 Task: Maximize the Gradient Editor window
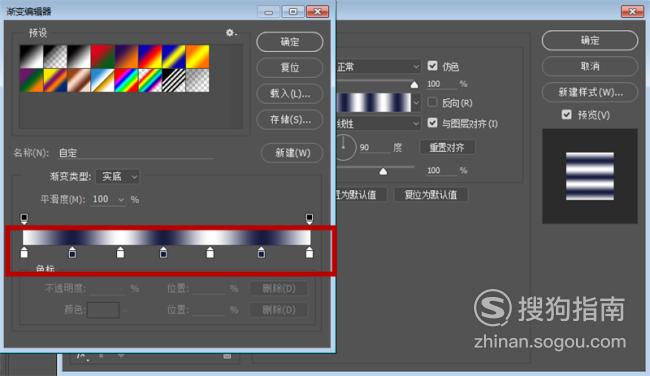tap(293, 11)
